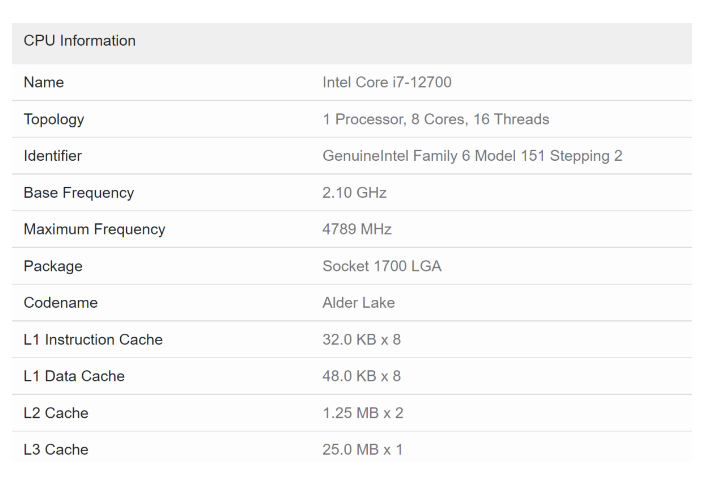Viewport: 702px width, 486px height.
Task: Select the Socket 1700 LGA value
Action: [383, 266]
